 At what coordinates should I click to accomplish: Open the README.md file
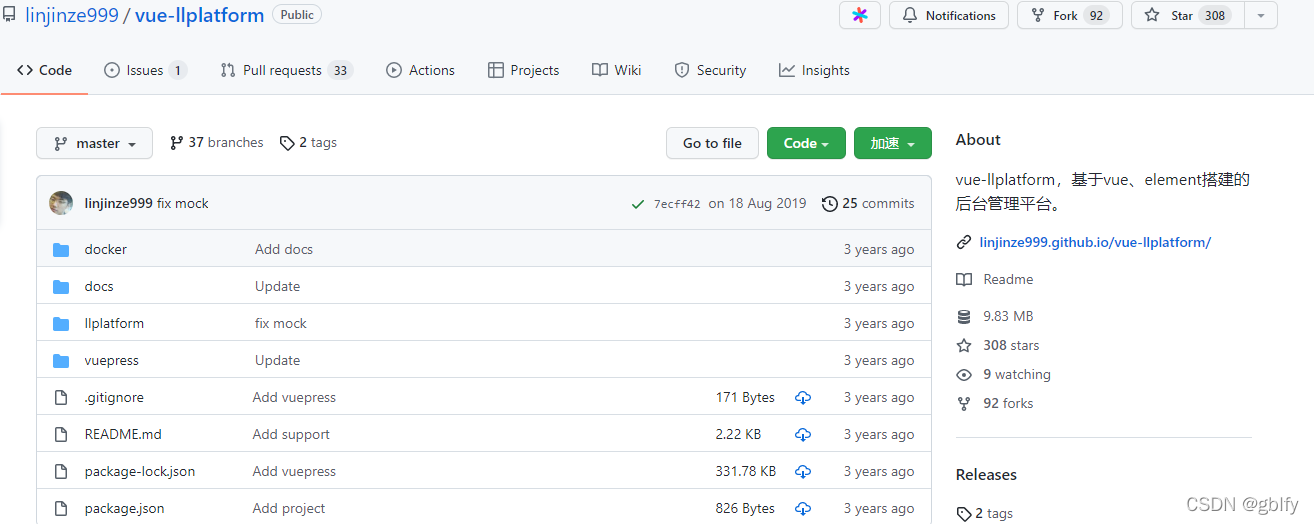(123, 434)
